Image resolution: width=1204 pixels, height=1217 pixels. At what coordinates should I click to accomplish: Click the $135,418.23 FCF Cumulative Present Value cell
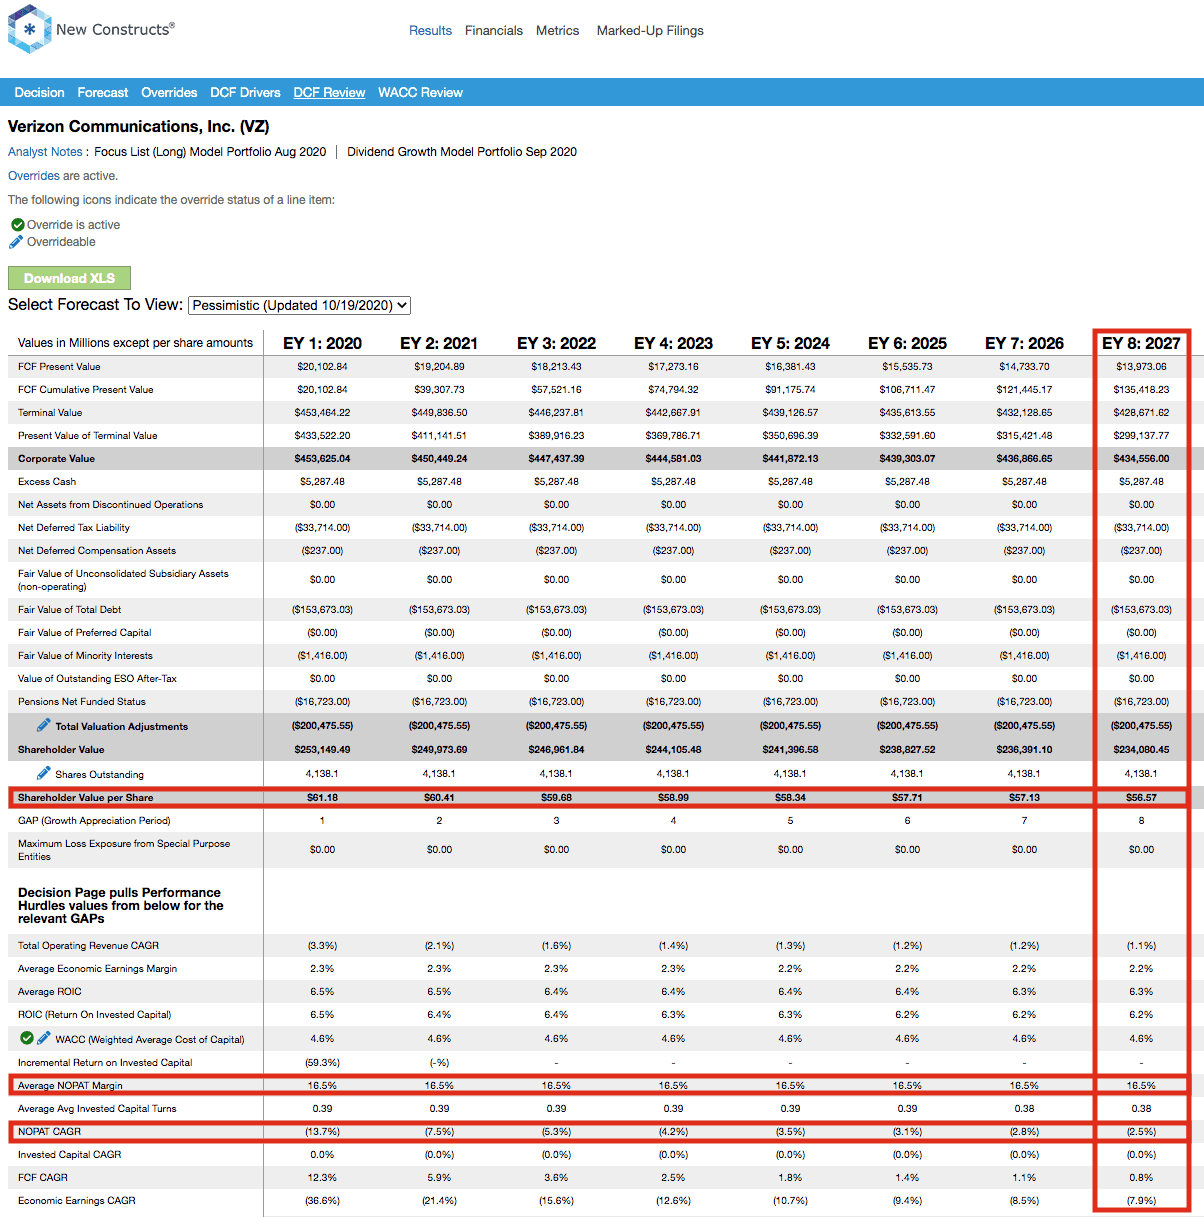pyautogui.click(x=1141, y=390)
